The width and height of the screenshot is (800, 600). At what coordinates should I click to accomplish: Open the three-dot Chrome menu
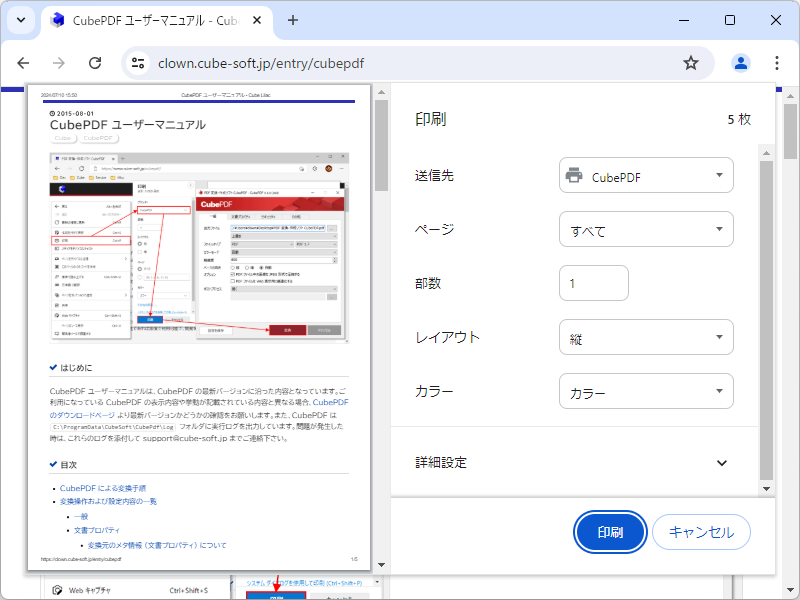pyautogui.click(x=777, y=62)
